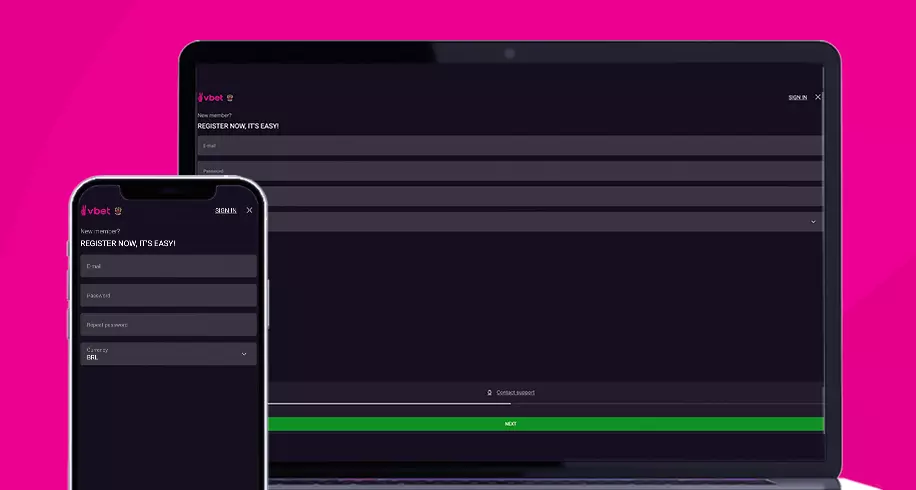Click the badge icon beside laptop vbet logo
This screenshot has height=490, width=916.
click(x=230, y=98)
